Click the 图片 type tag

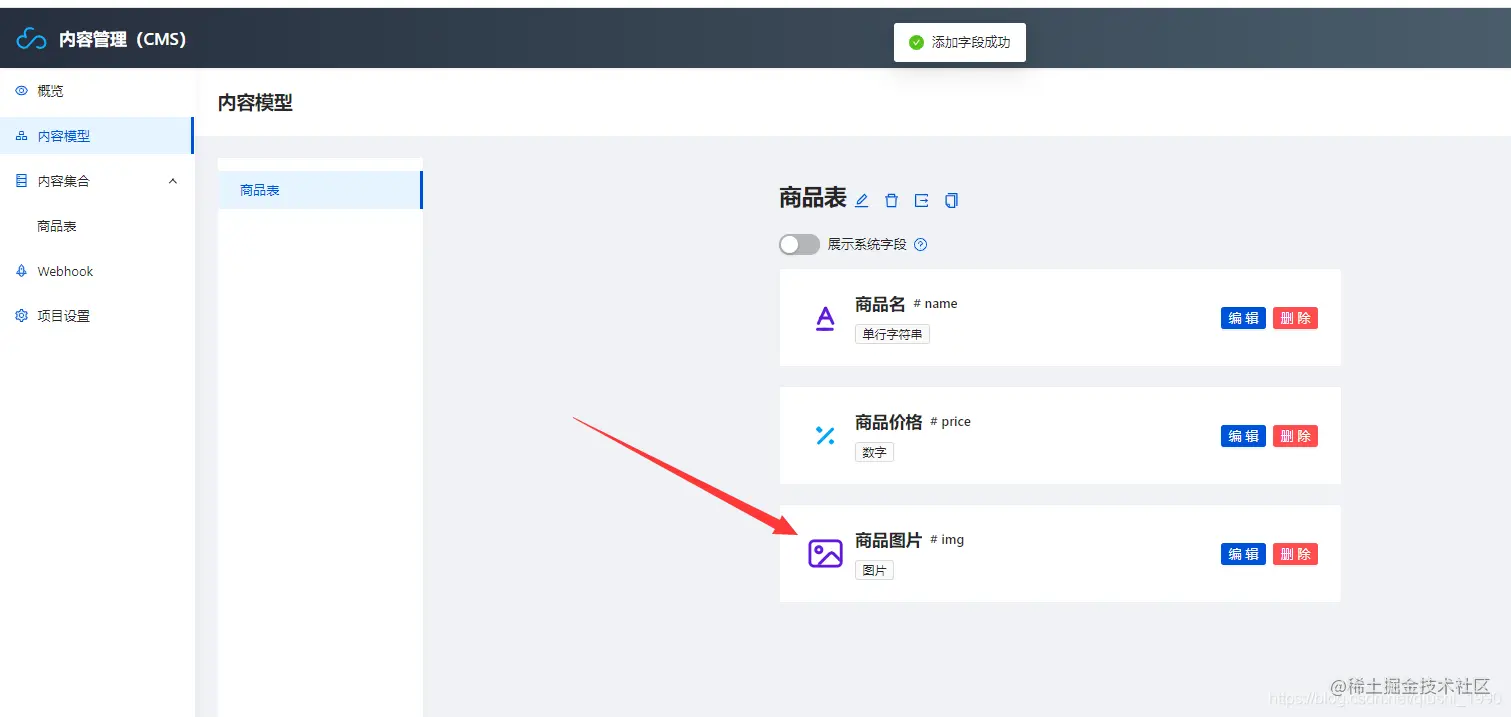pos(874,570)
